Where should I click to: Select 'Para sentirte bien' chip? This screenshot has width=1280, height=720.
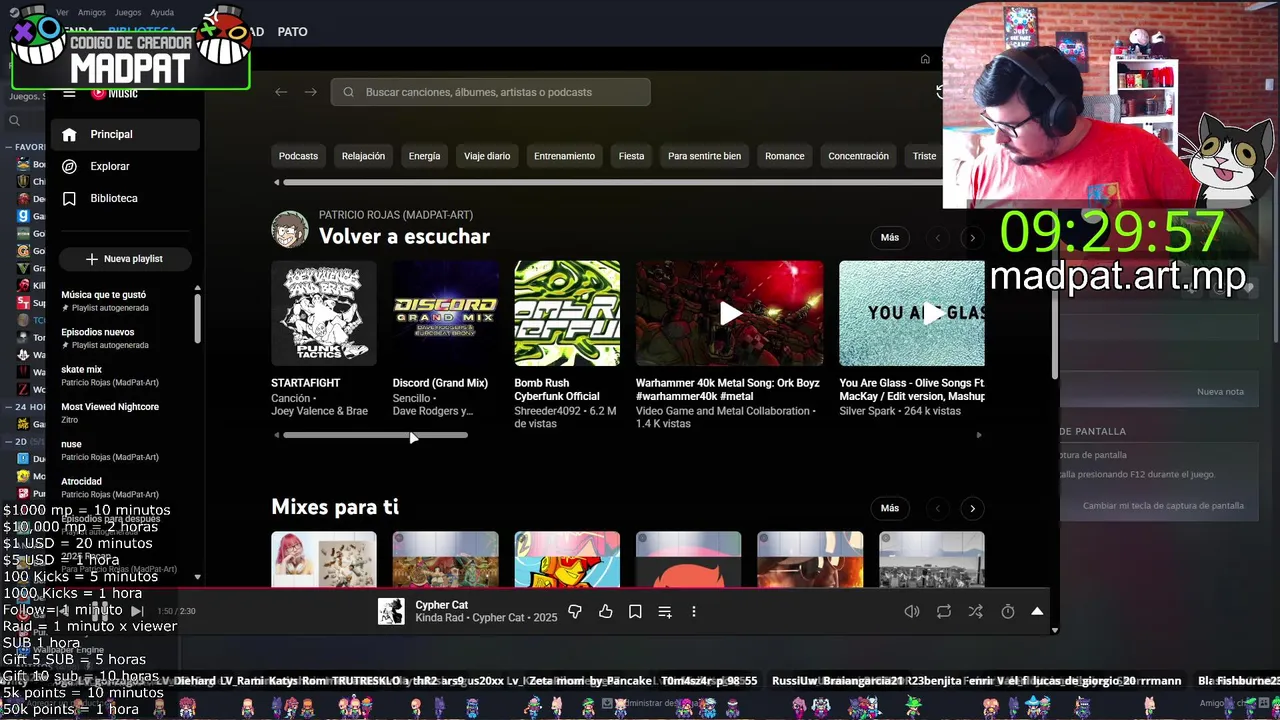tap(704, 156)
